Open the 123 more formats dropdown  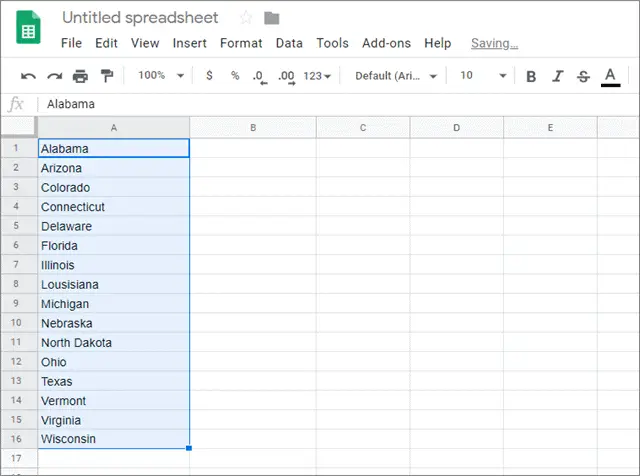click(317, 76)
